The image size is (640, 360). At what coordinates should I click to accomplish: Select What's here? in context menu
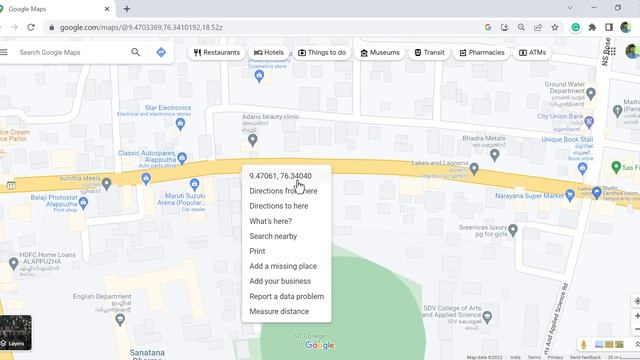coord(287,221)
